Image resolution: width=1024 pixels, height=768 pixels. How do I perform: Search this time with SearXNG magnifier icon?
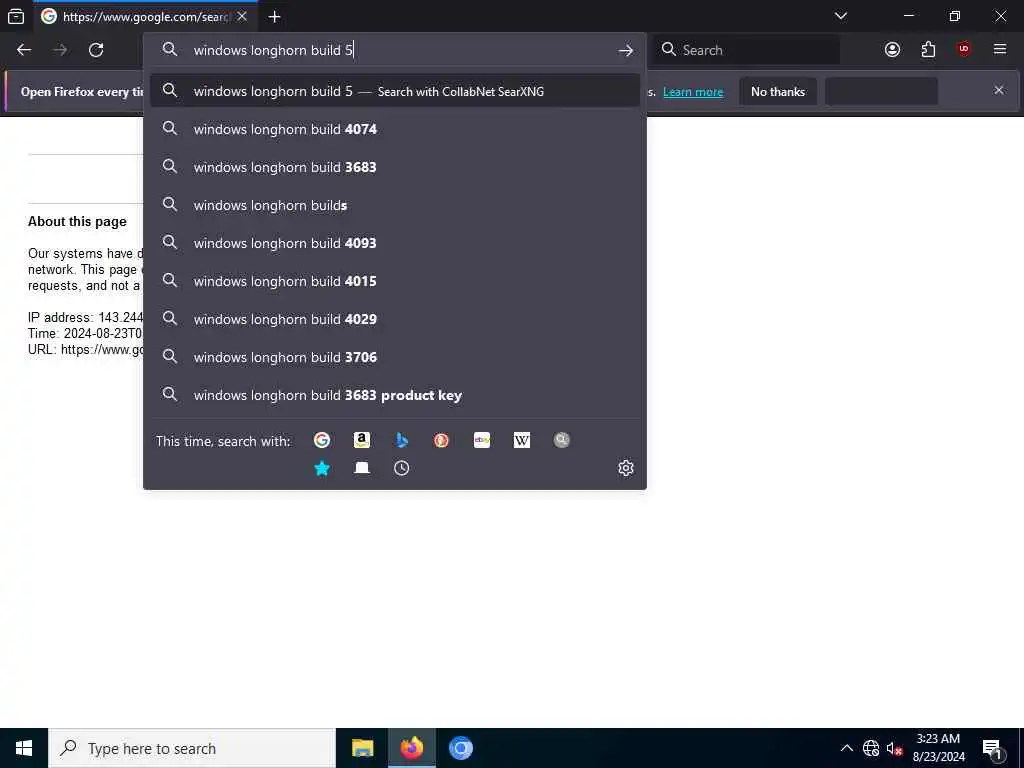click(562, 440)
